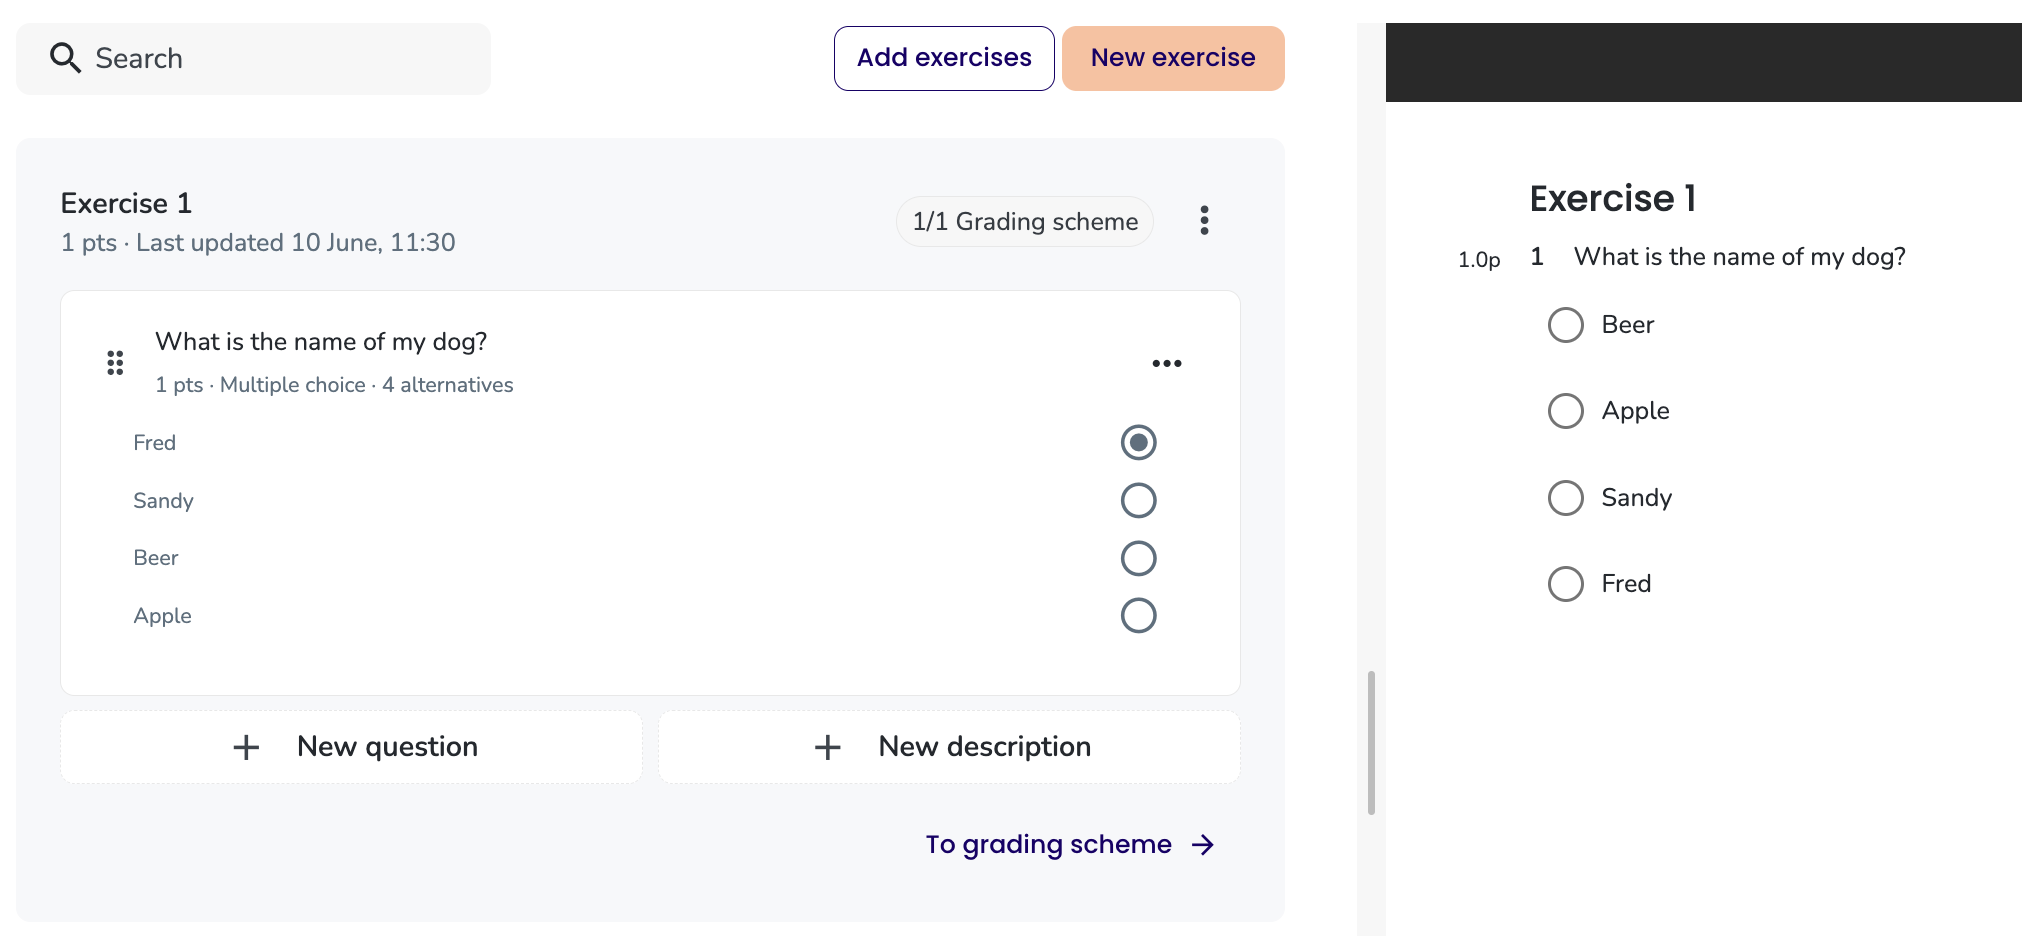Choose Beer in the exercise preview
Screen dimensions: 2022x936
(x=1565, y=325)
